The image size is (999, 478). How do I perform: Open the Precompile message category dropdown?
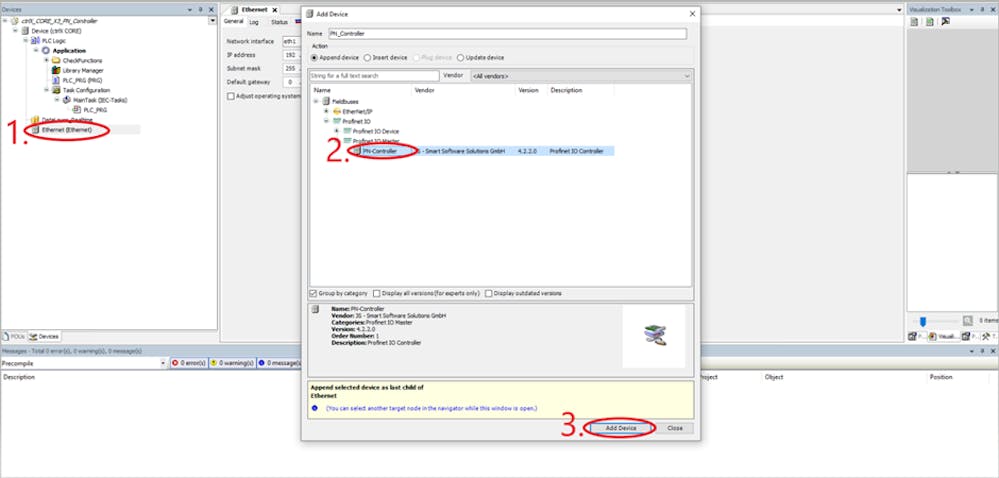(x=163, y=363)
